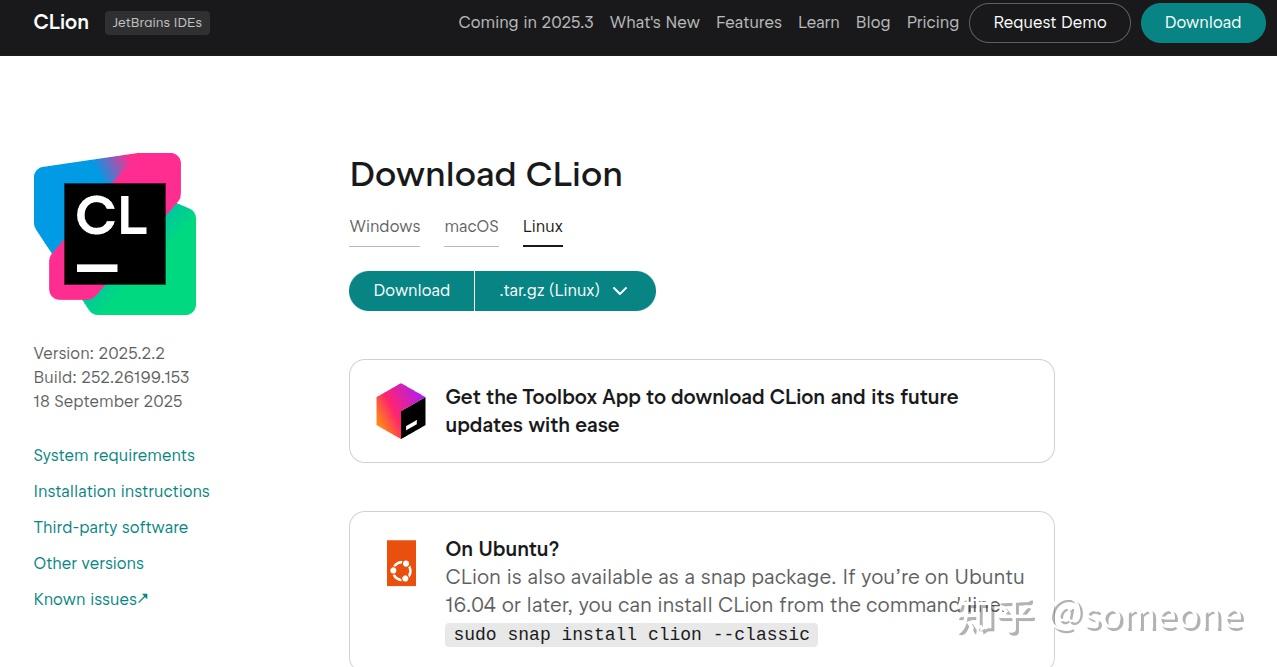Click the JetBrains IDEs badge

(x=157, y=22)
